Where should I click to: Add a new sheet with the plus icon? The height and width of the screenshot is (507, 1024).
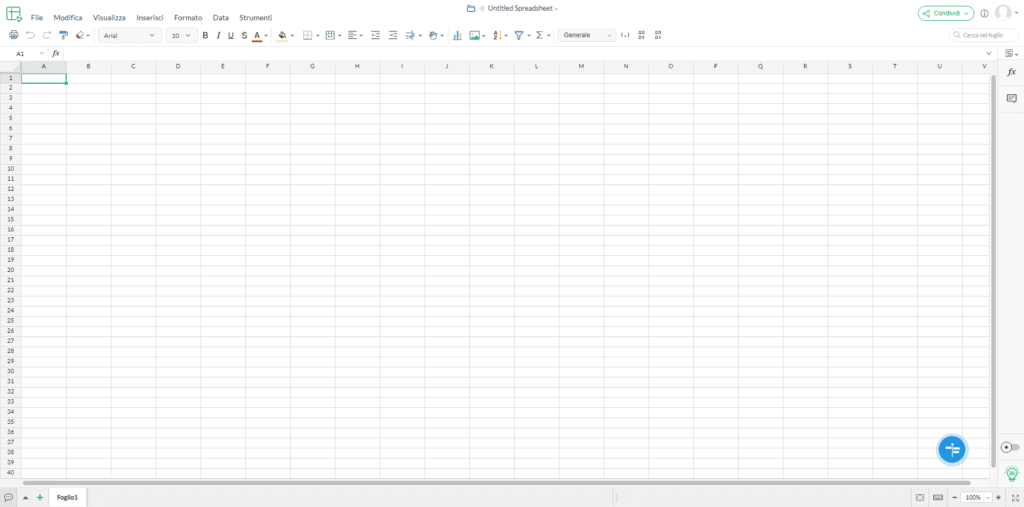coord(40,497)
